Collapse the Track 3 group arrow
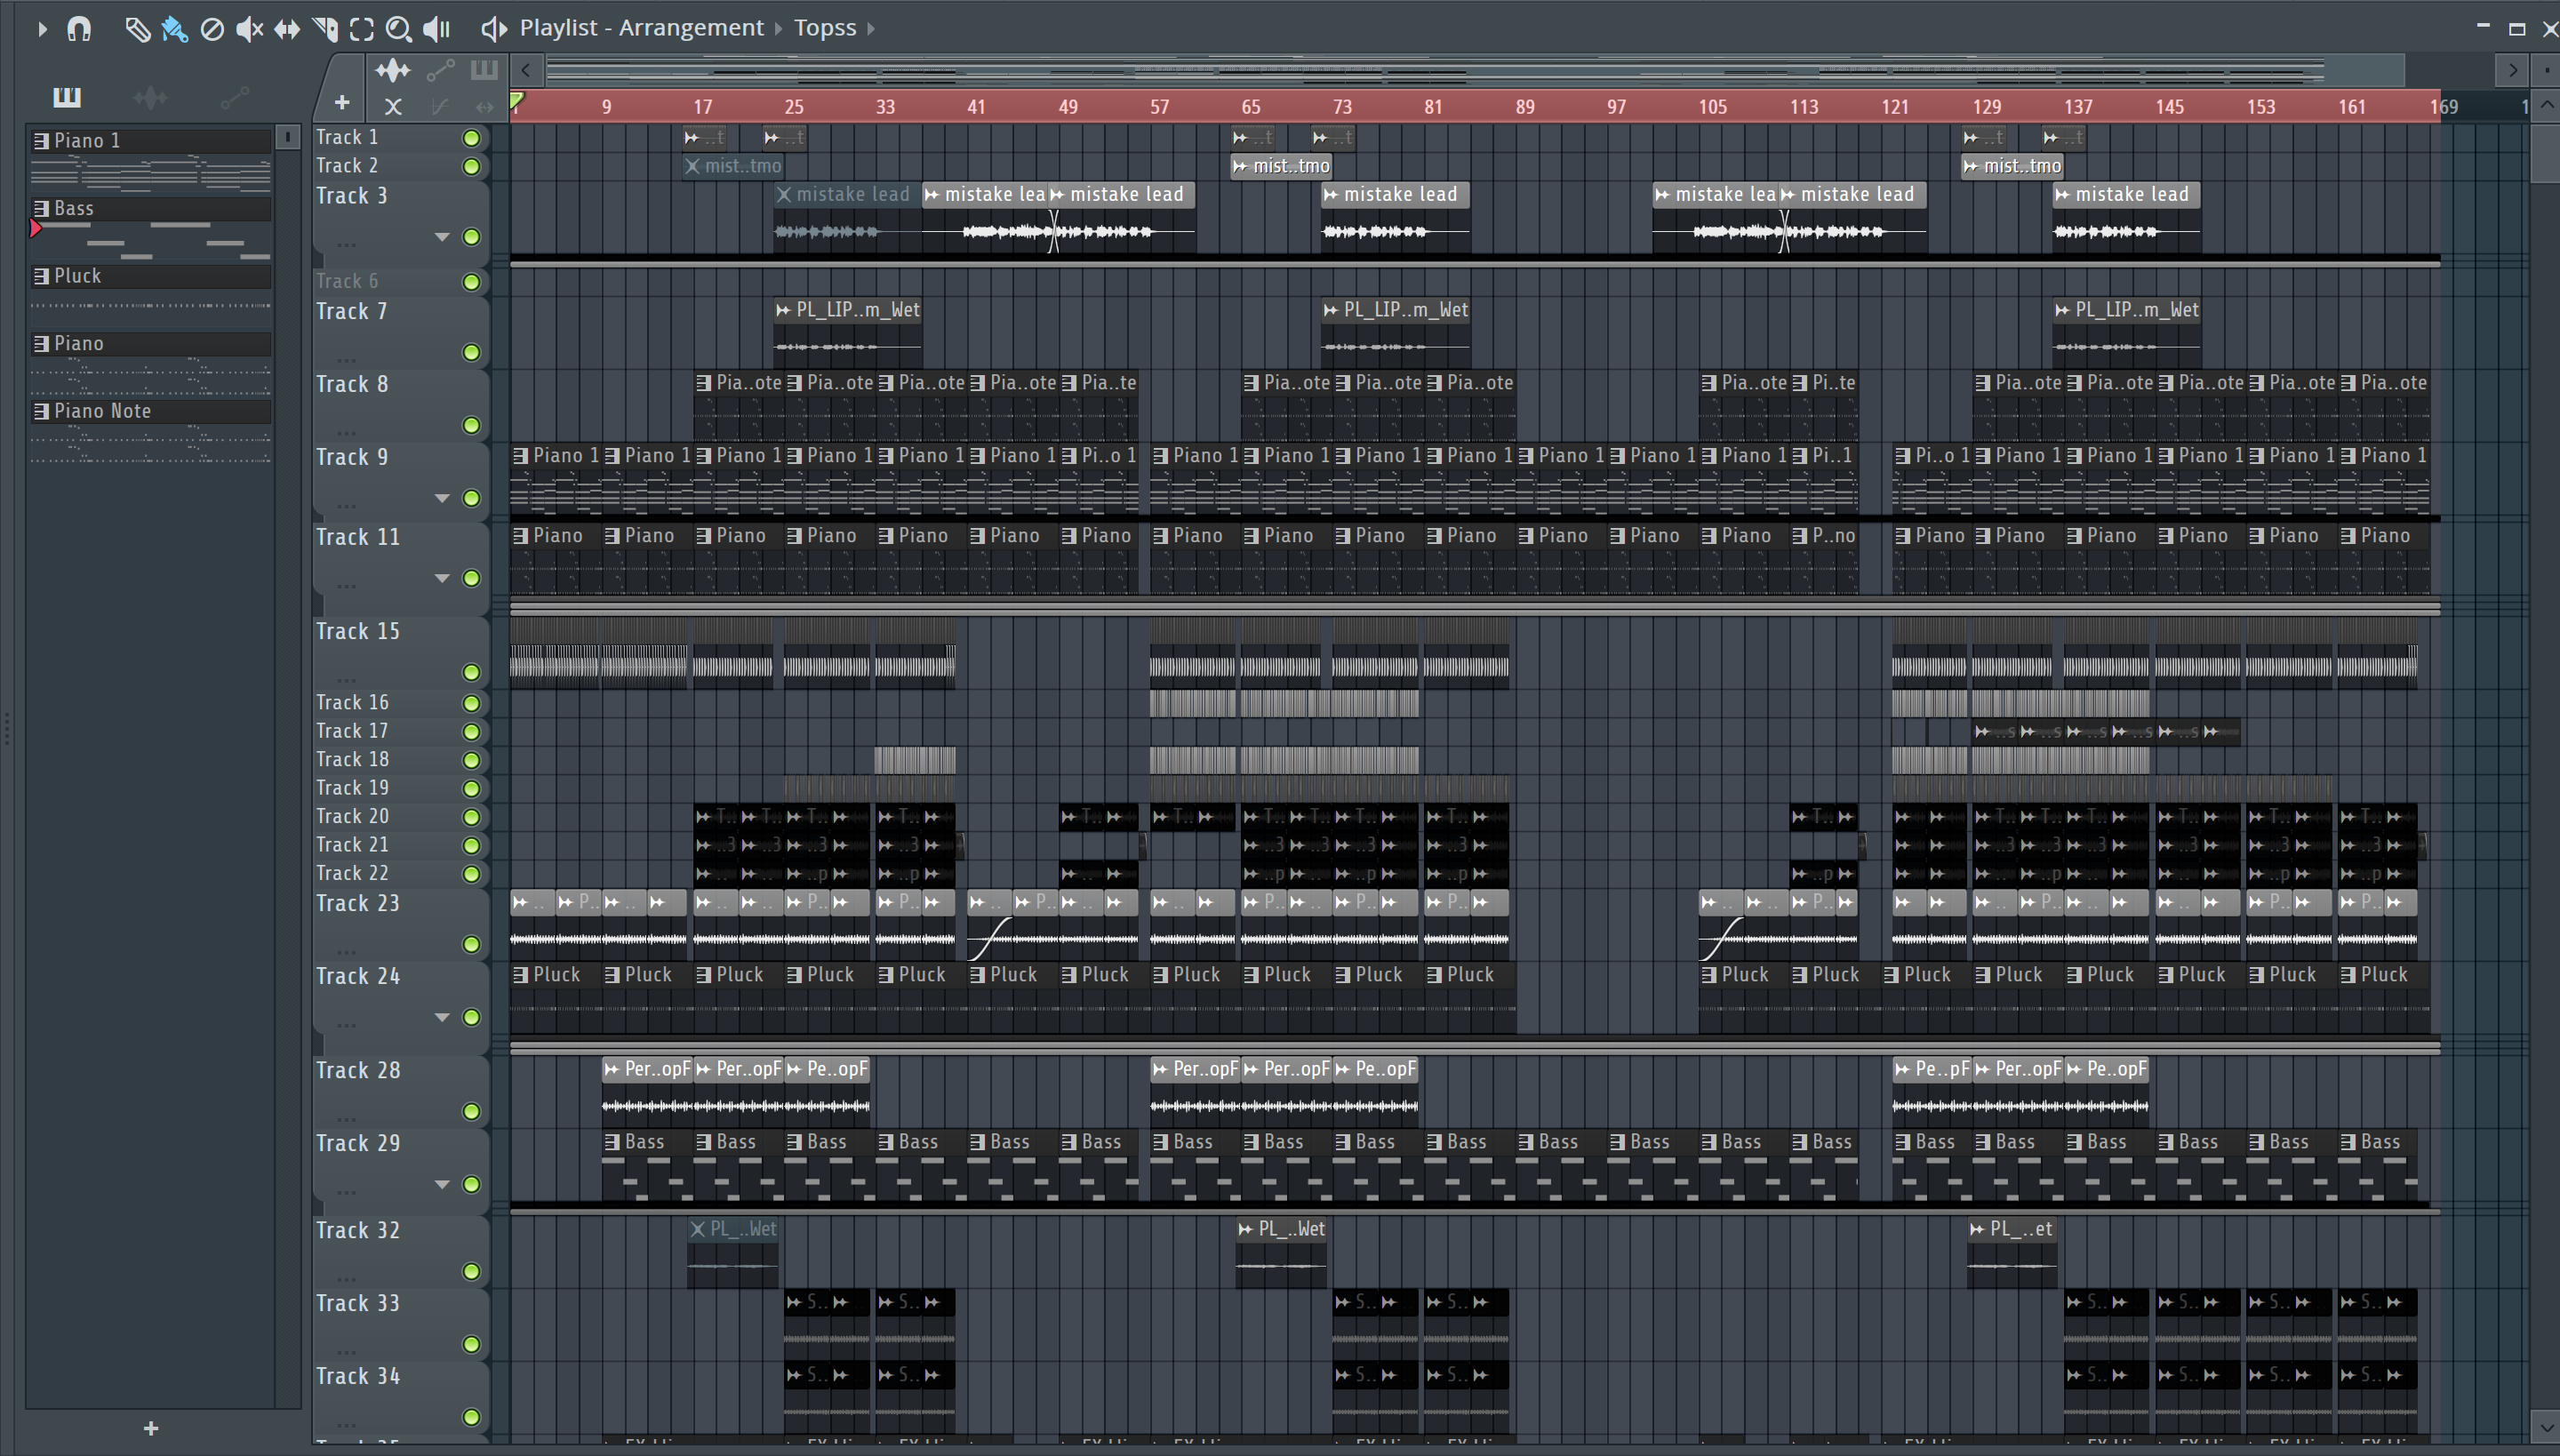 tap(442, 237)
